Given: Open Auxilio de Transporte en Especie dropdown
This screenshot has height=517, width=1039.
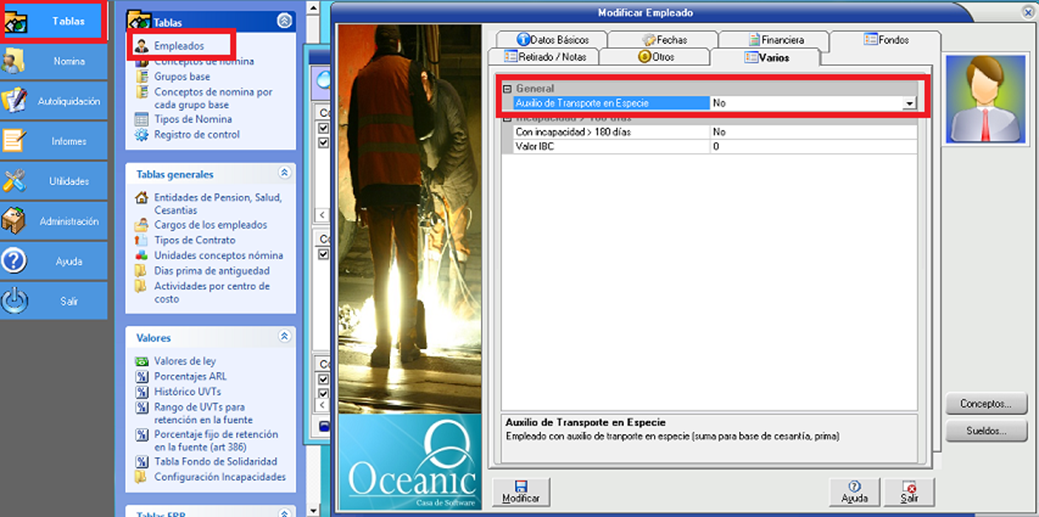Looking at the screenshot, I should [909, 103].
